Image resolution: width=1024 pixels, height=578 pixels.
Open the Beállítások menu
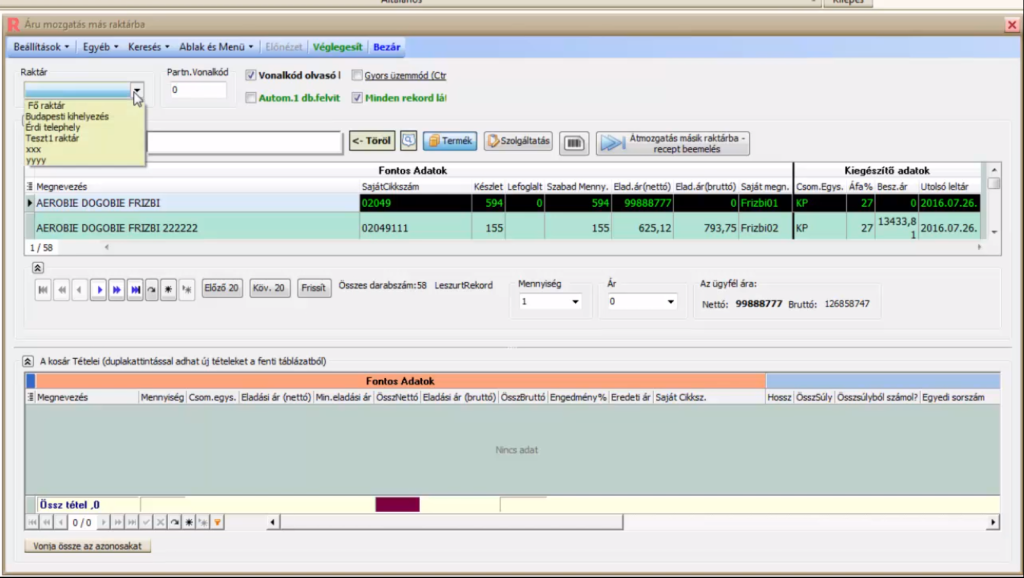(42, 46)
